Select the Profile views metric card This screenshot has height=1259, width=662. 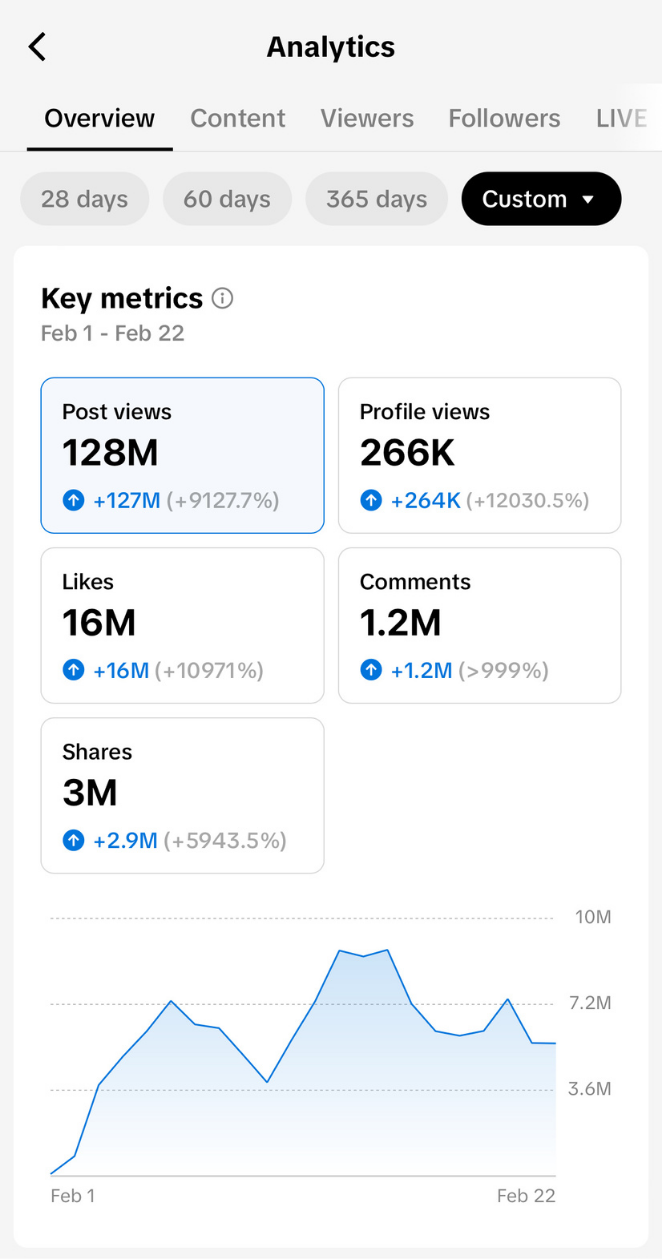tap(479, 455)
